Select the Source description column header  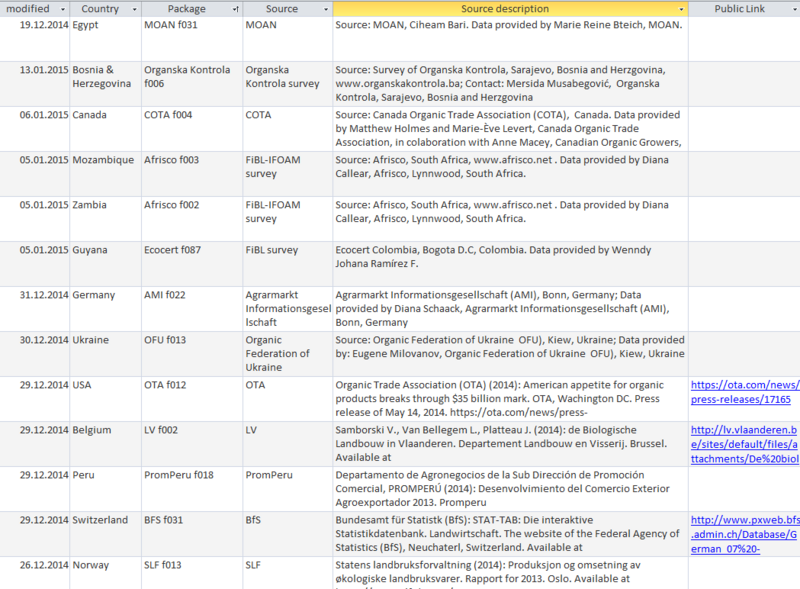point(510,9)
